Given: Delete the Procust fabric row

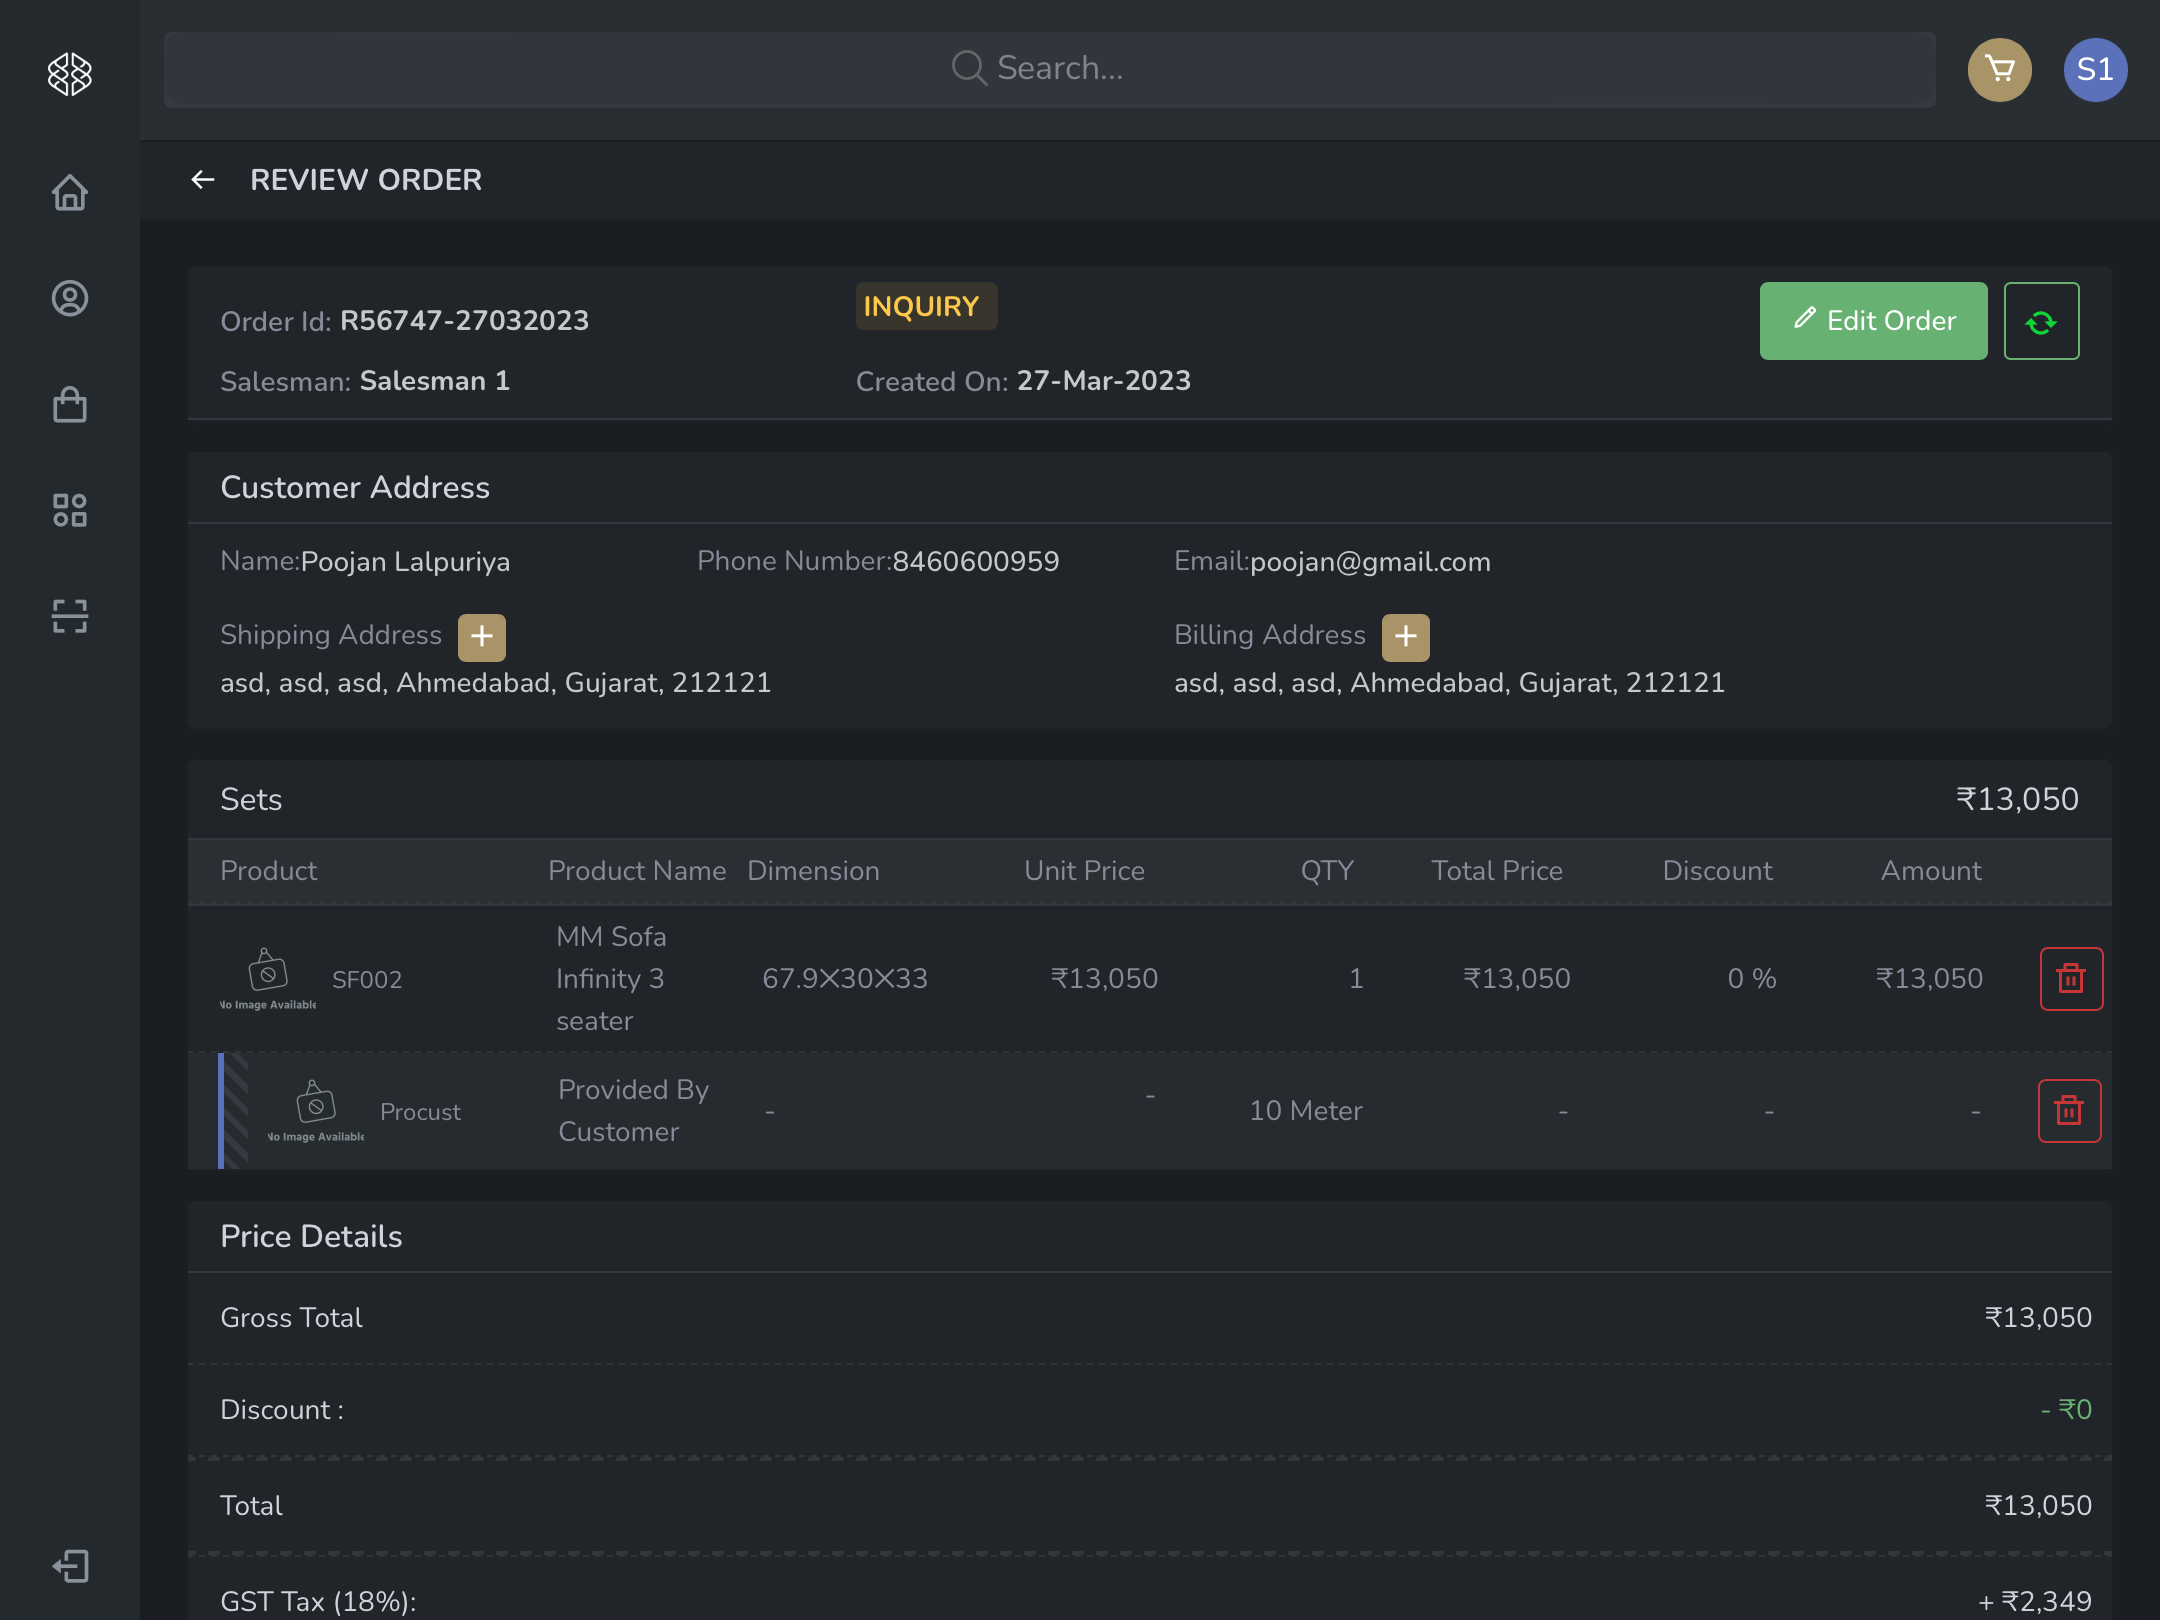Looking at the screenshot, I should (2069, 1111).
